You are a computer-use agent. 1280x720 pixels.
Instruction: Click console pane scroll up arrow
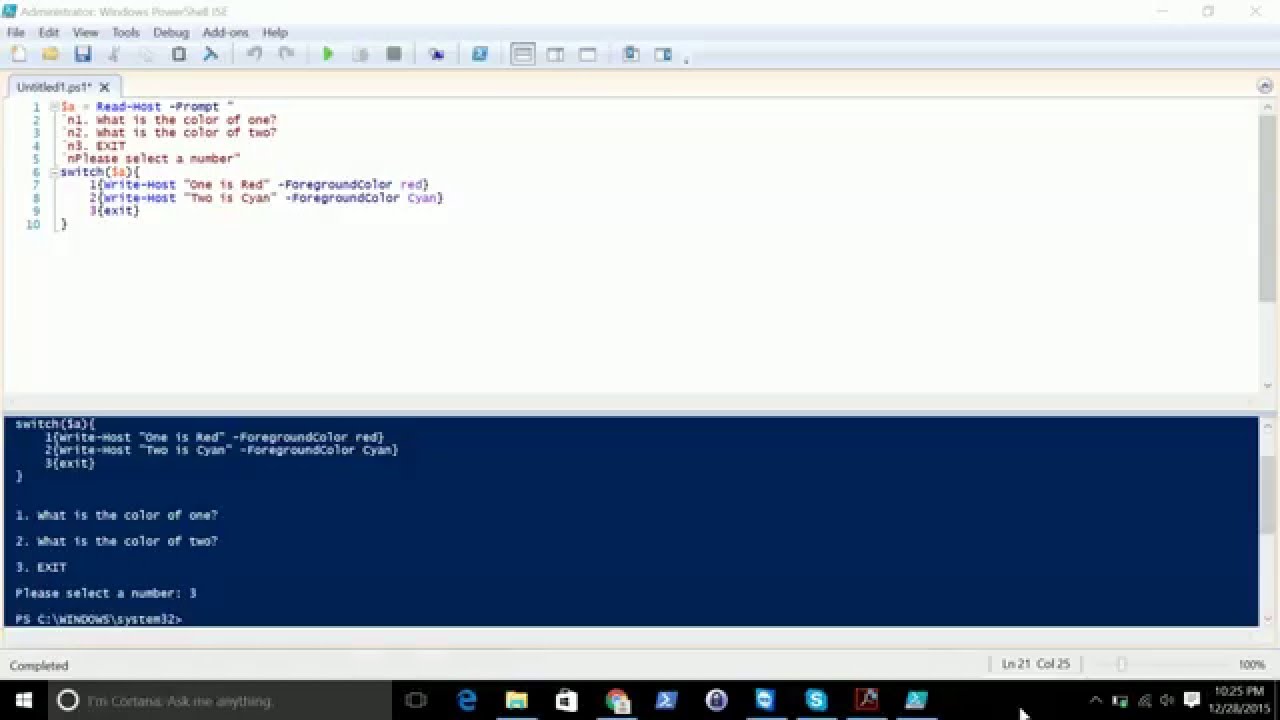tap(1267, 426)
